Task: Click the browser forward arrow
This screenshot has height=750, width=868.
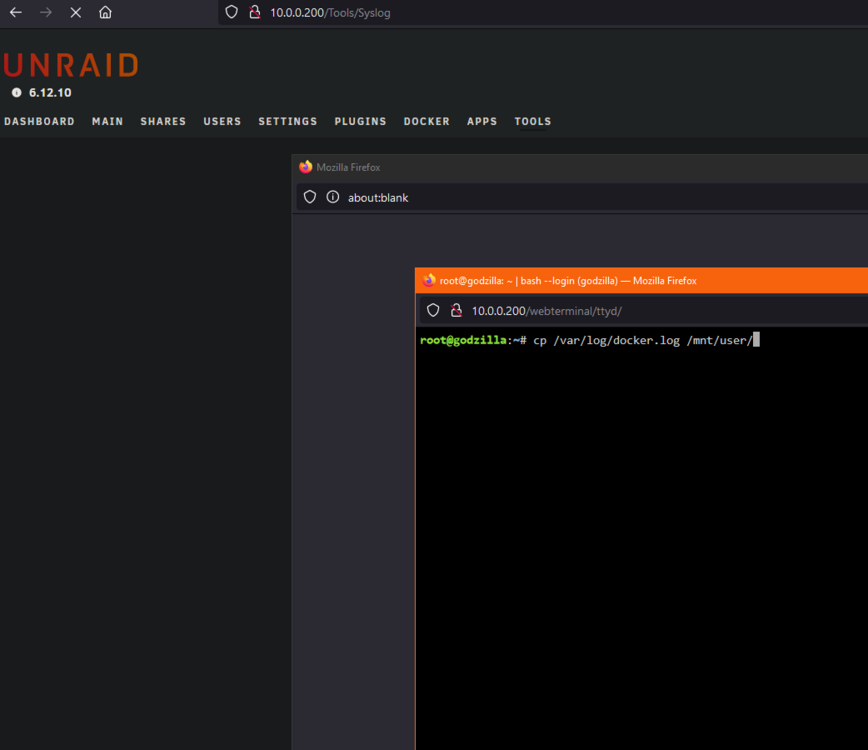Action: coord(45,12)
